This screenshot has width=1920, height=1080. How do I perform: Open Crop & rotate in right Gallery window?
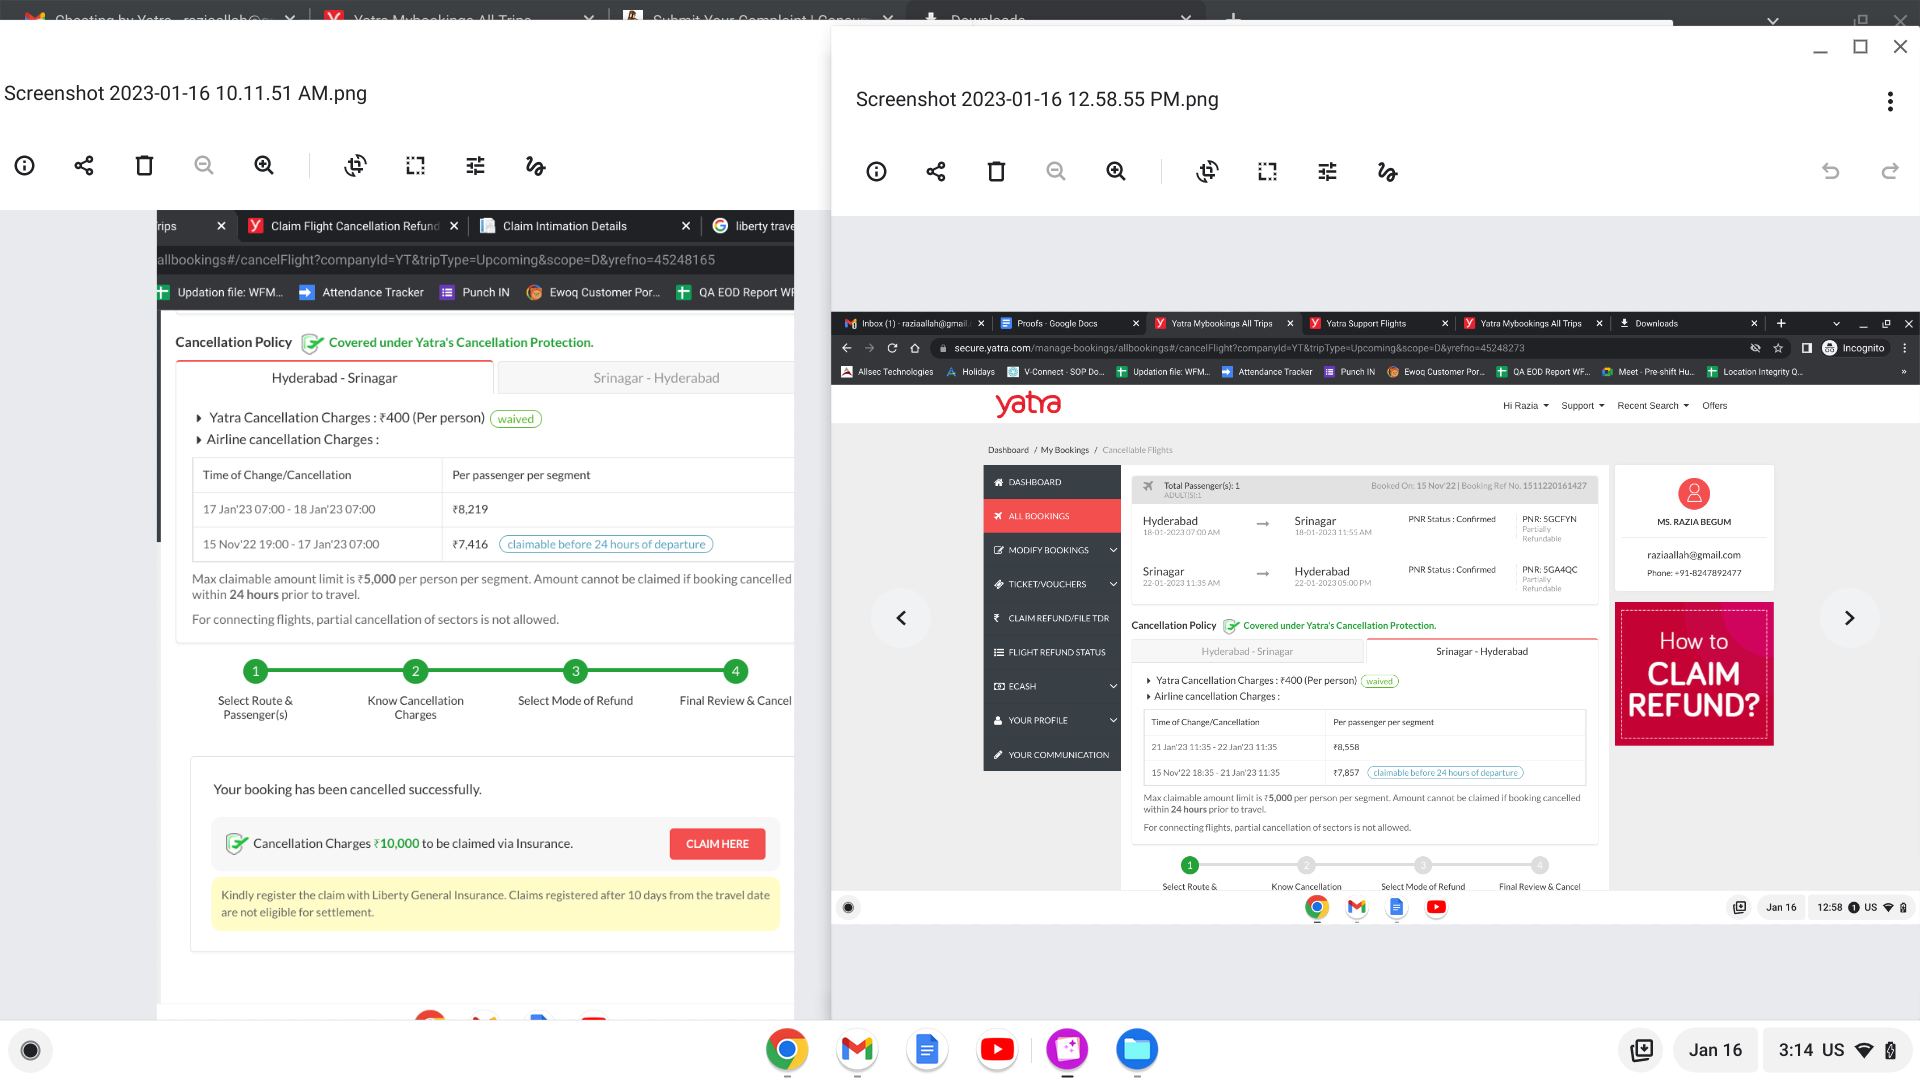1207,172
